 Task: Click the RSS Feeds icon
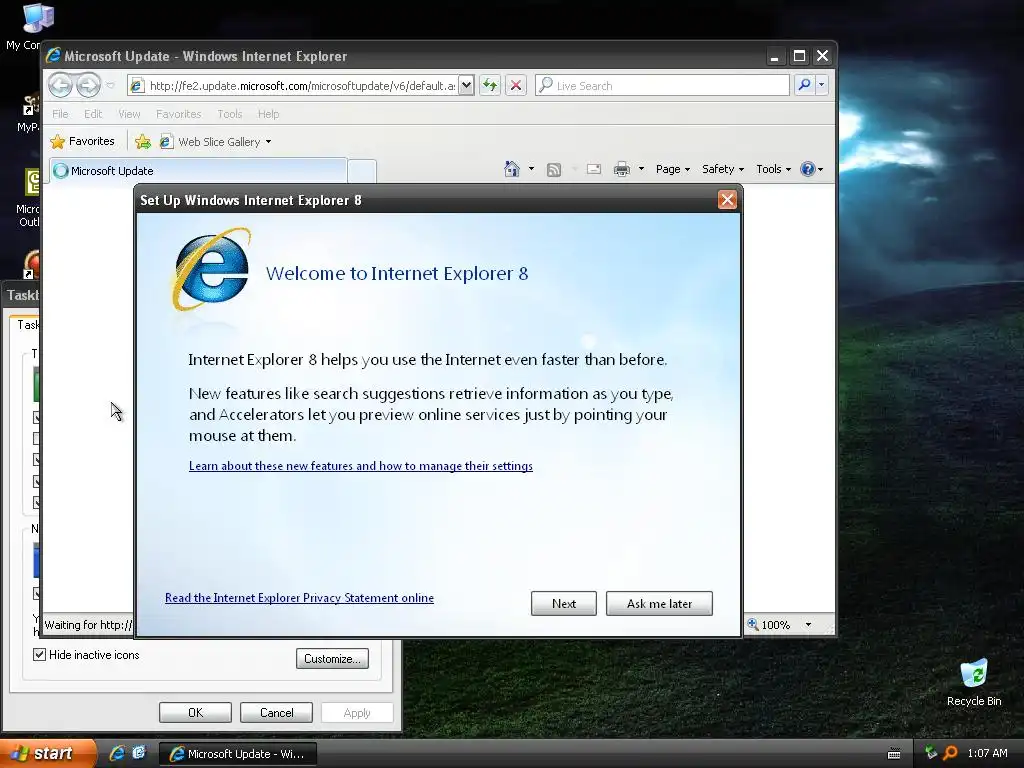coord(554,170)
